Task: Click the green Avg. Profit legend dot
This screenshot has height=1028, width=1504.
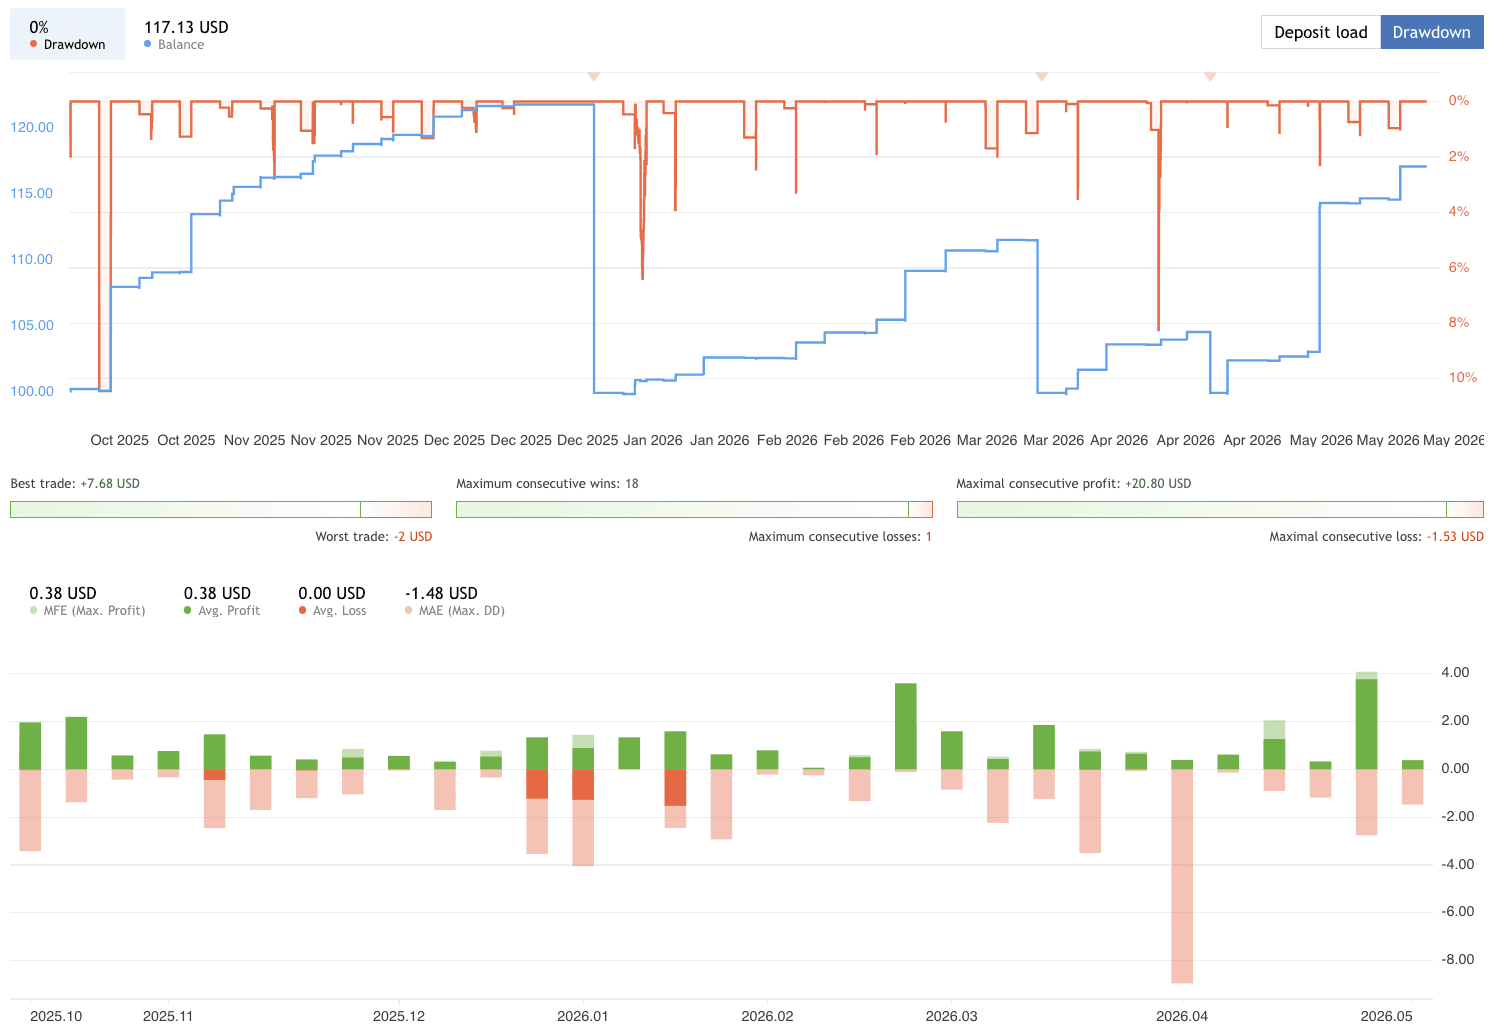Action: (188, 610)
